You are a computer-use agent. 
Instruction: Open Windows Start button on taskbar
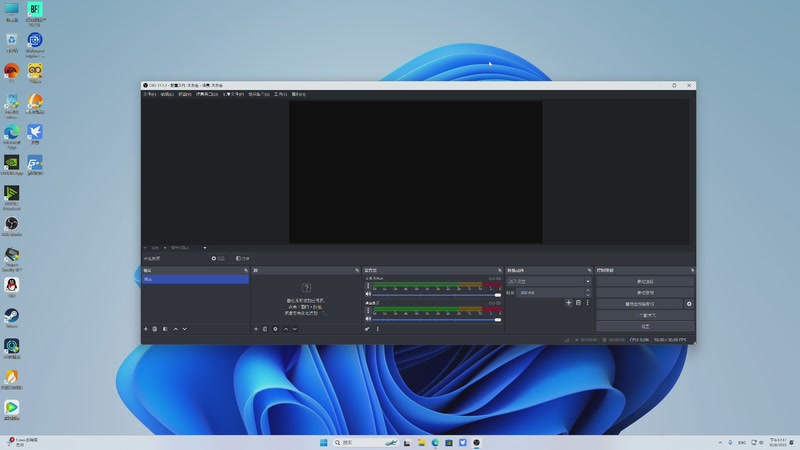(x=323, y=442)
